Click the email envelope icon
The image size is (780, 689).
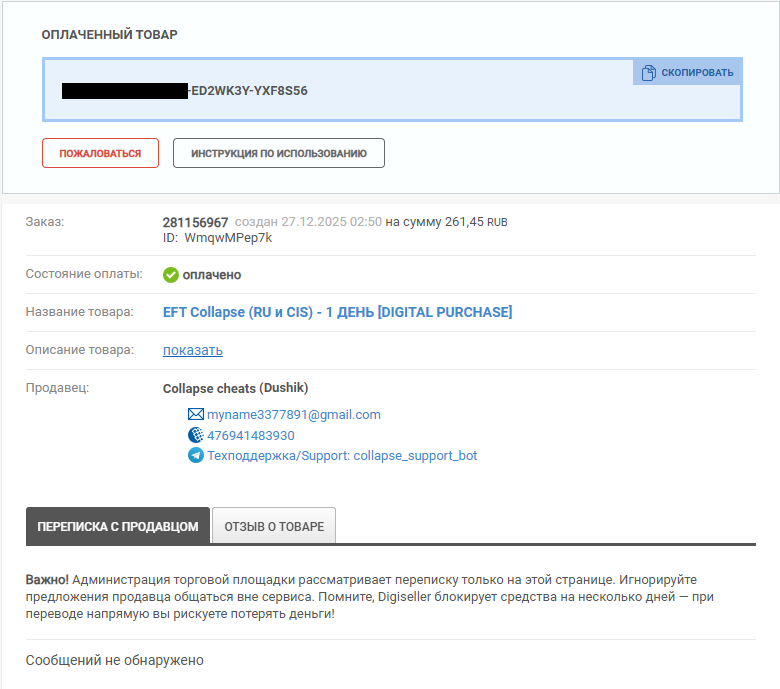pyautogui.click(x=195, y=414)
